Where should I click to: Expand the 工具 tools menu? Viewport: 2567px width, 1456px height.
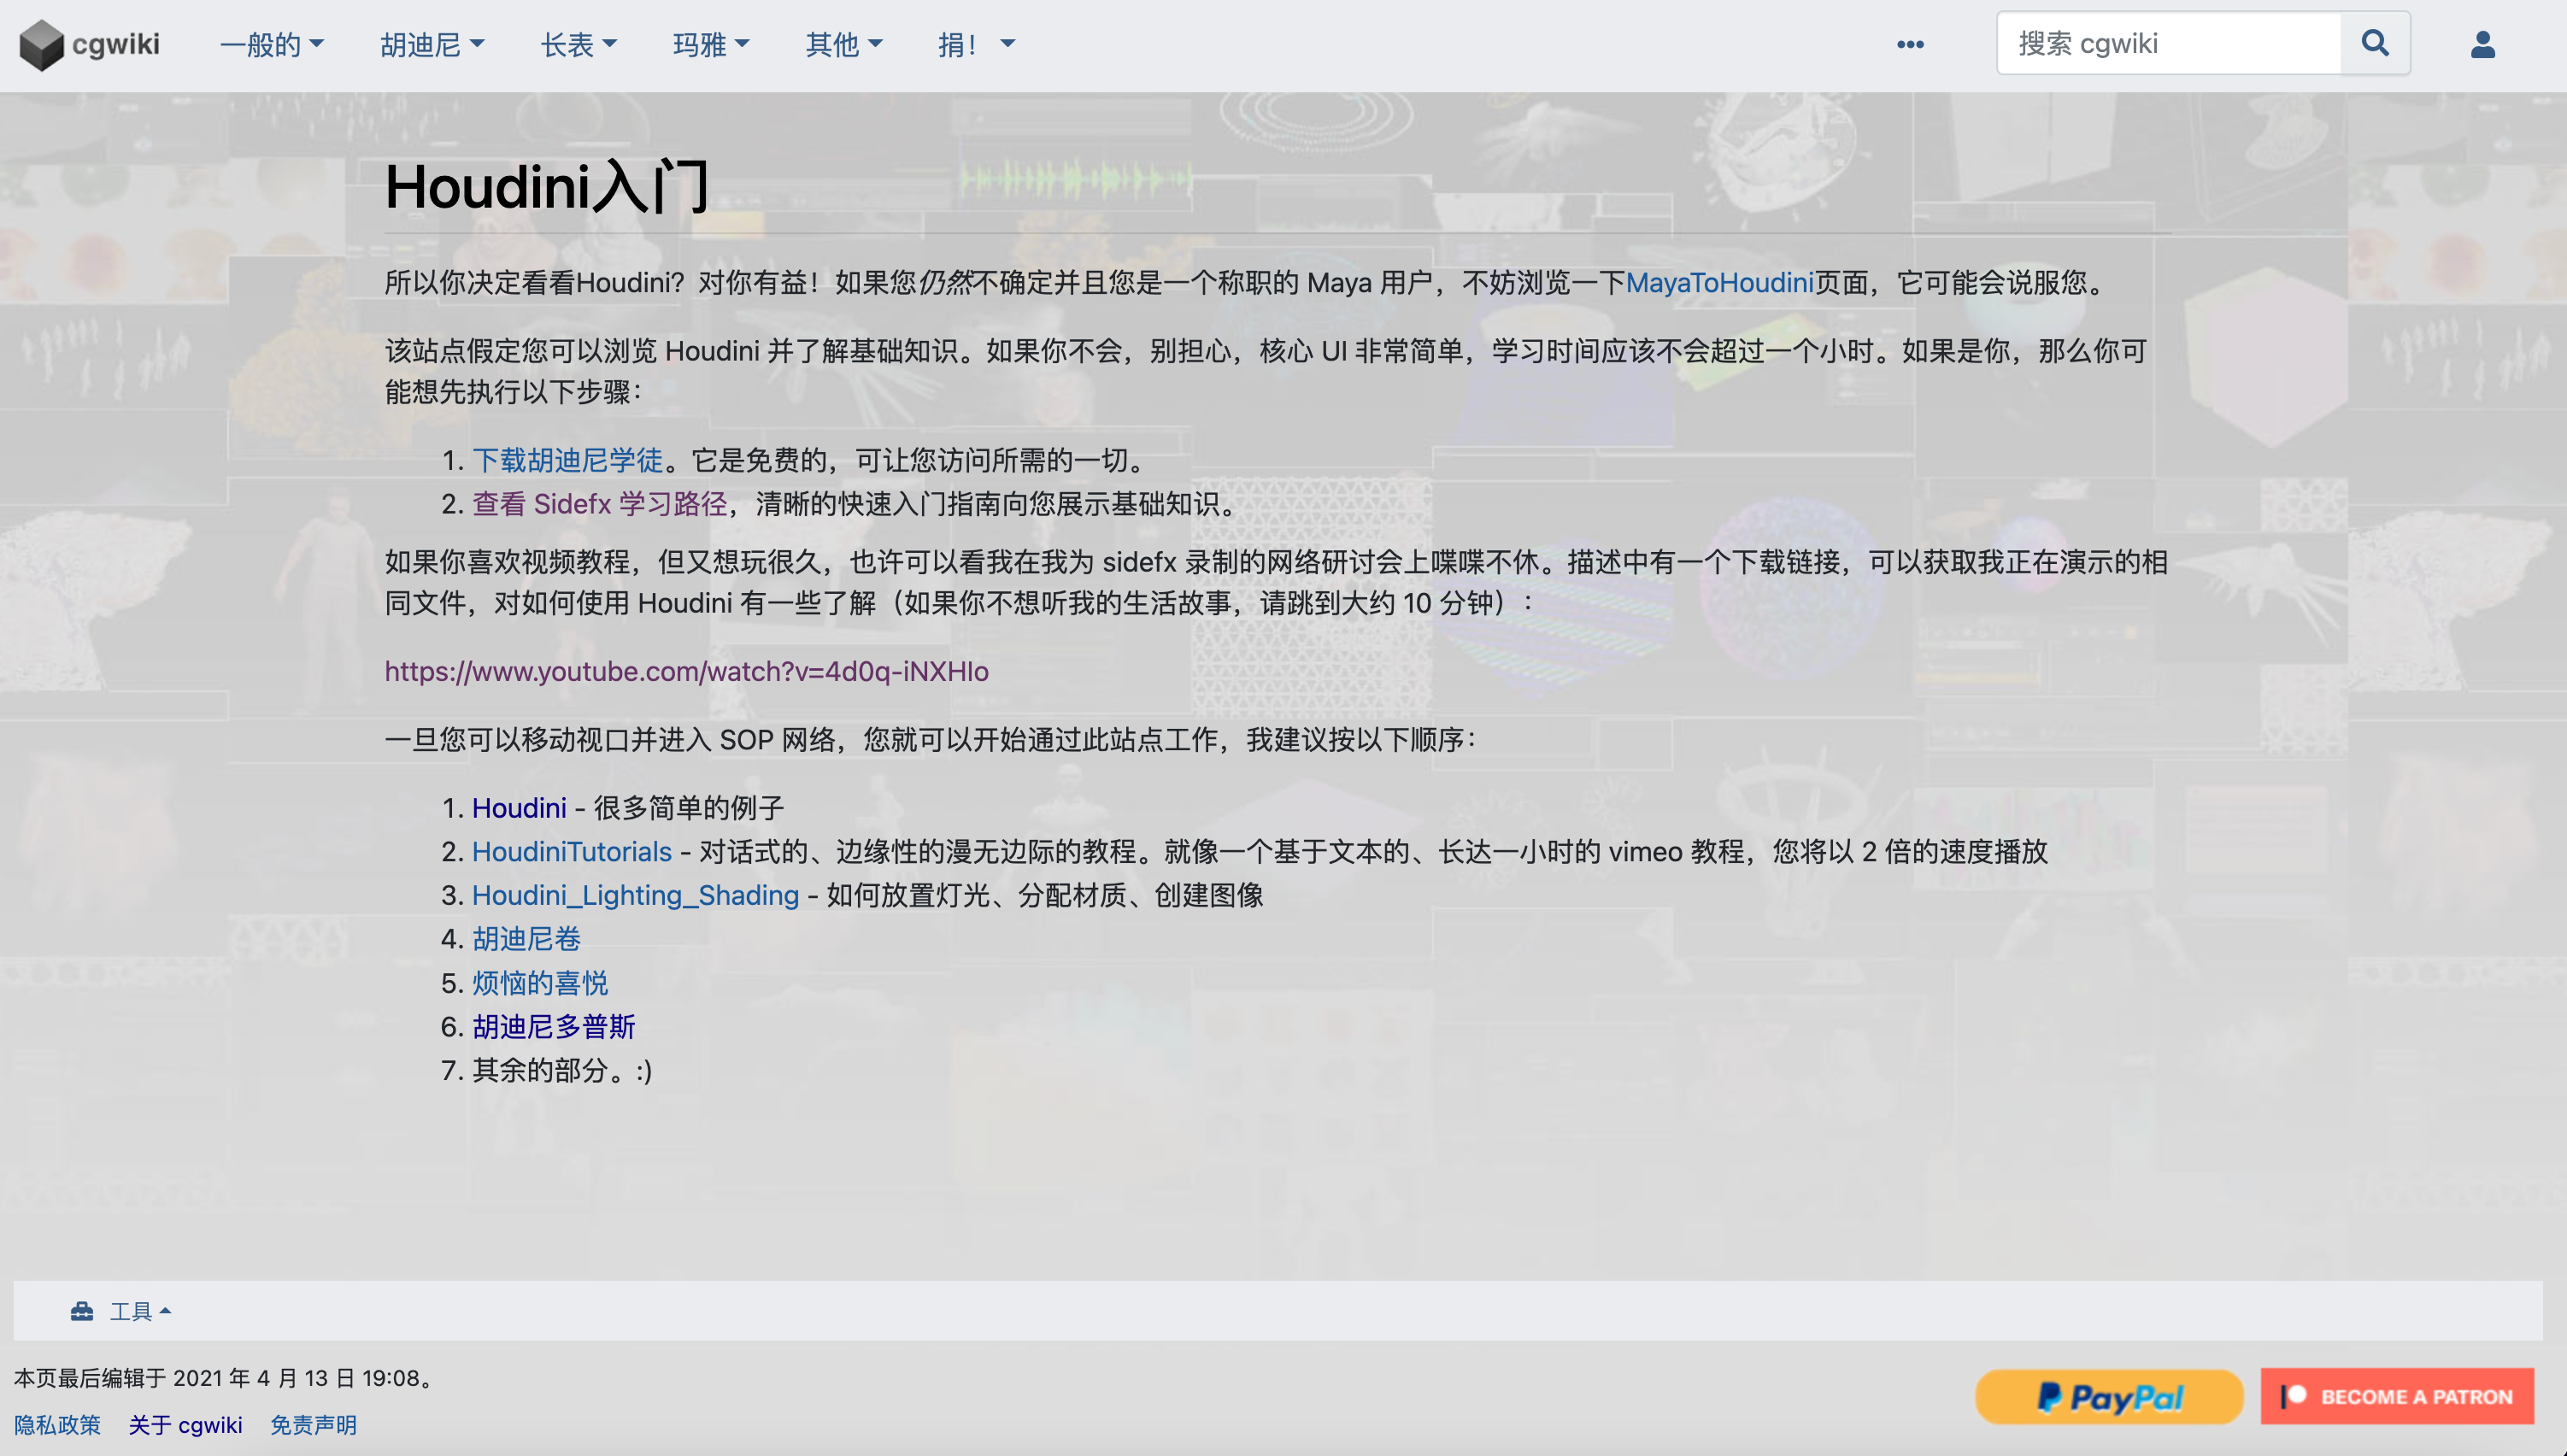[x=140, y=1311]
